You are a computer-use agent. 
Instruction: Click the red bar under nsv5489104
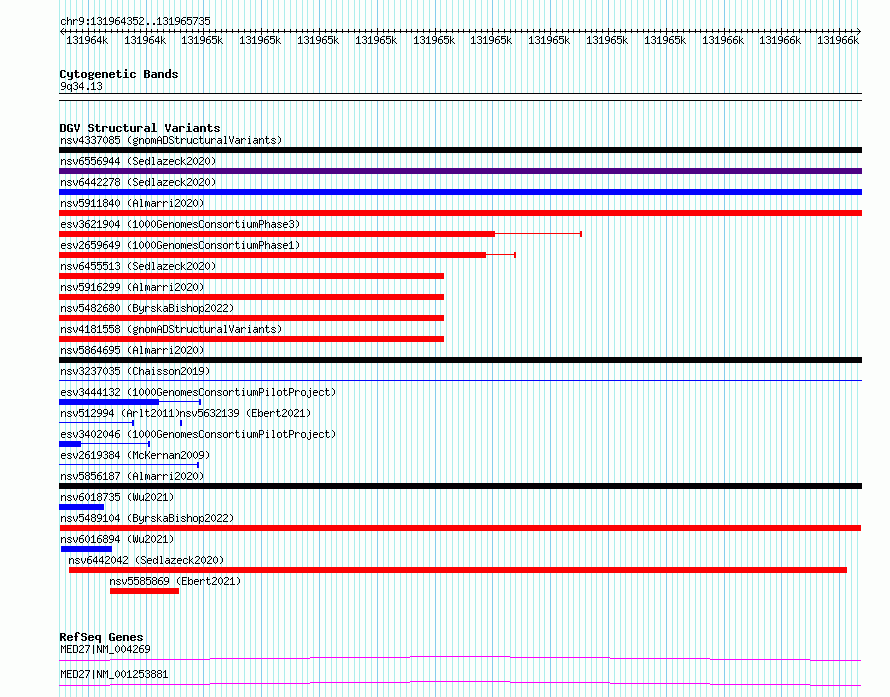460,528
